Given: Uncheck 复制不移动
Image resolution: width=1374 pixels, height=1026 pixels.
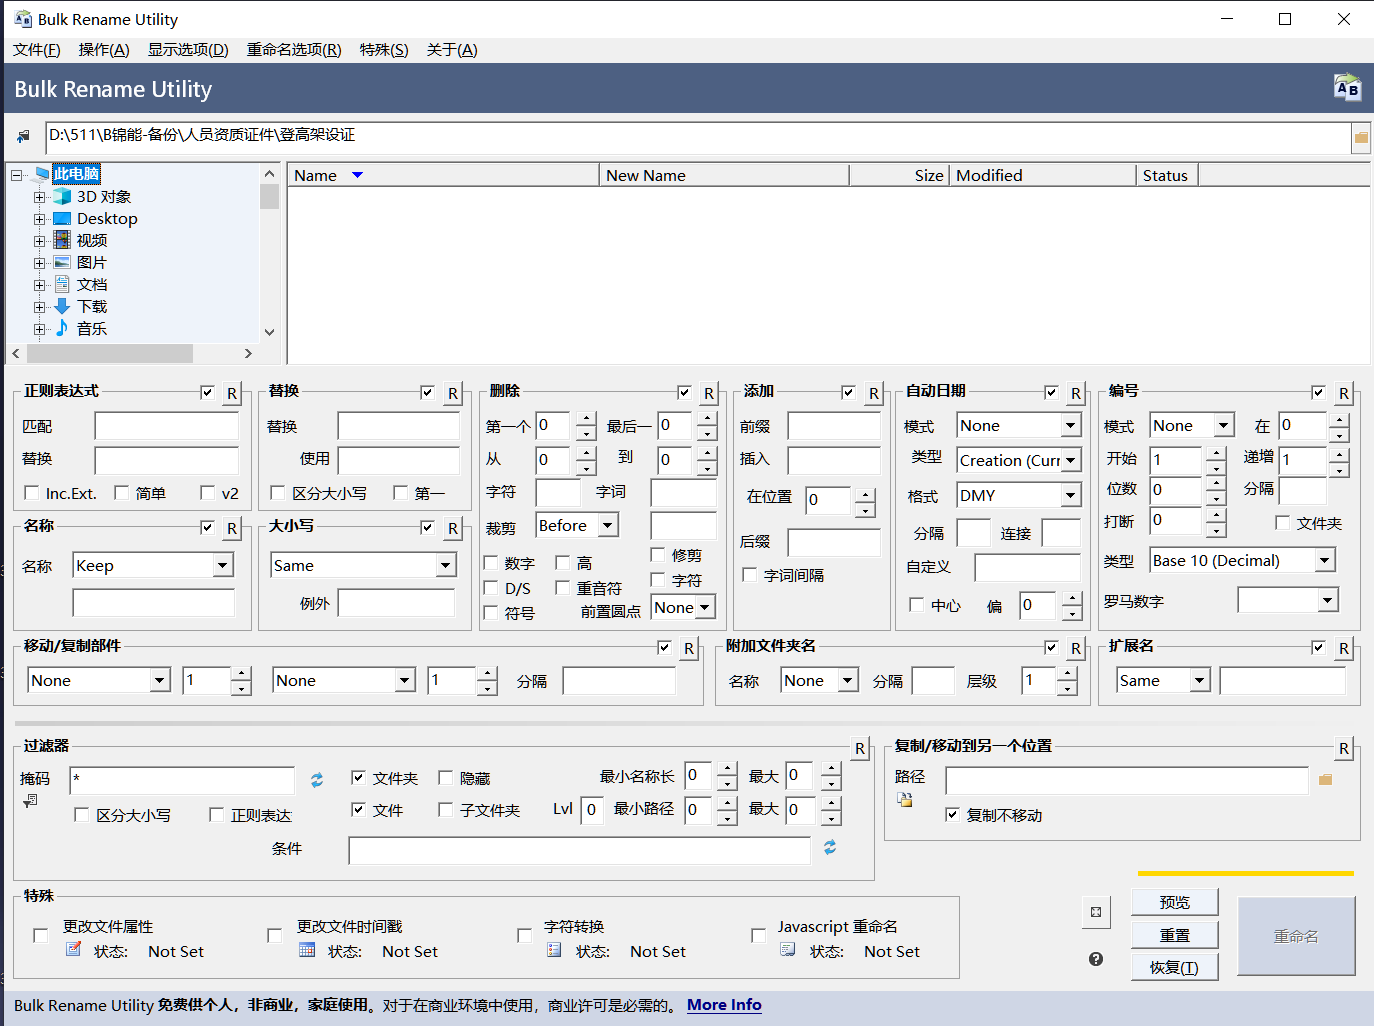Looking at the screenshot, I should click(952, 814).
